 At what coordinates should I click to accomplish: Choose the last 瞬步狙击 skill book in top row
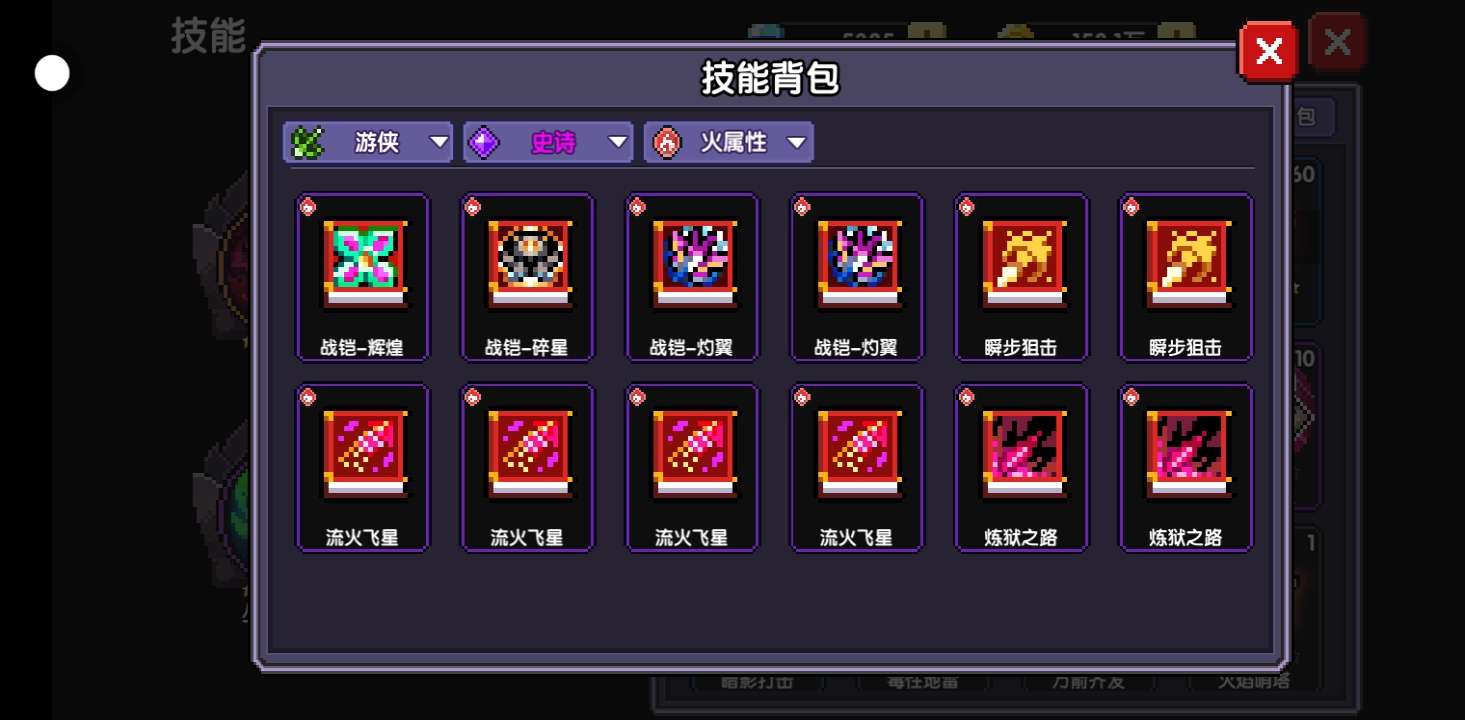tap(1186, 277)
